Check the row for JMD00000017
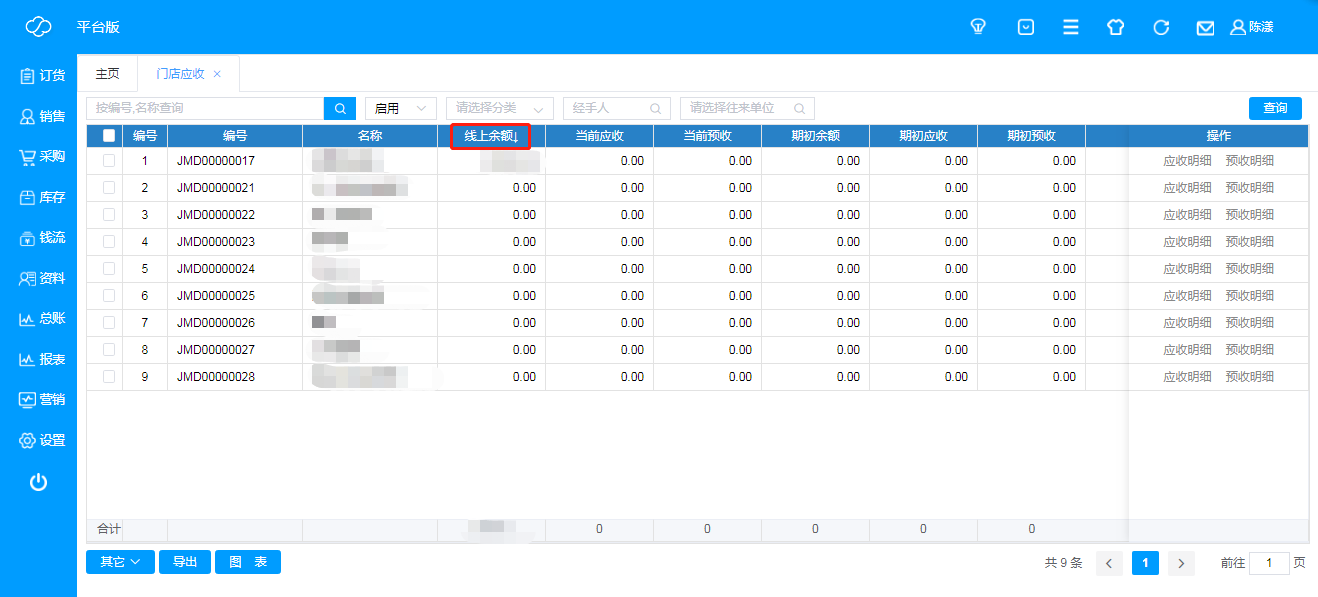 (109, 161)
